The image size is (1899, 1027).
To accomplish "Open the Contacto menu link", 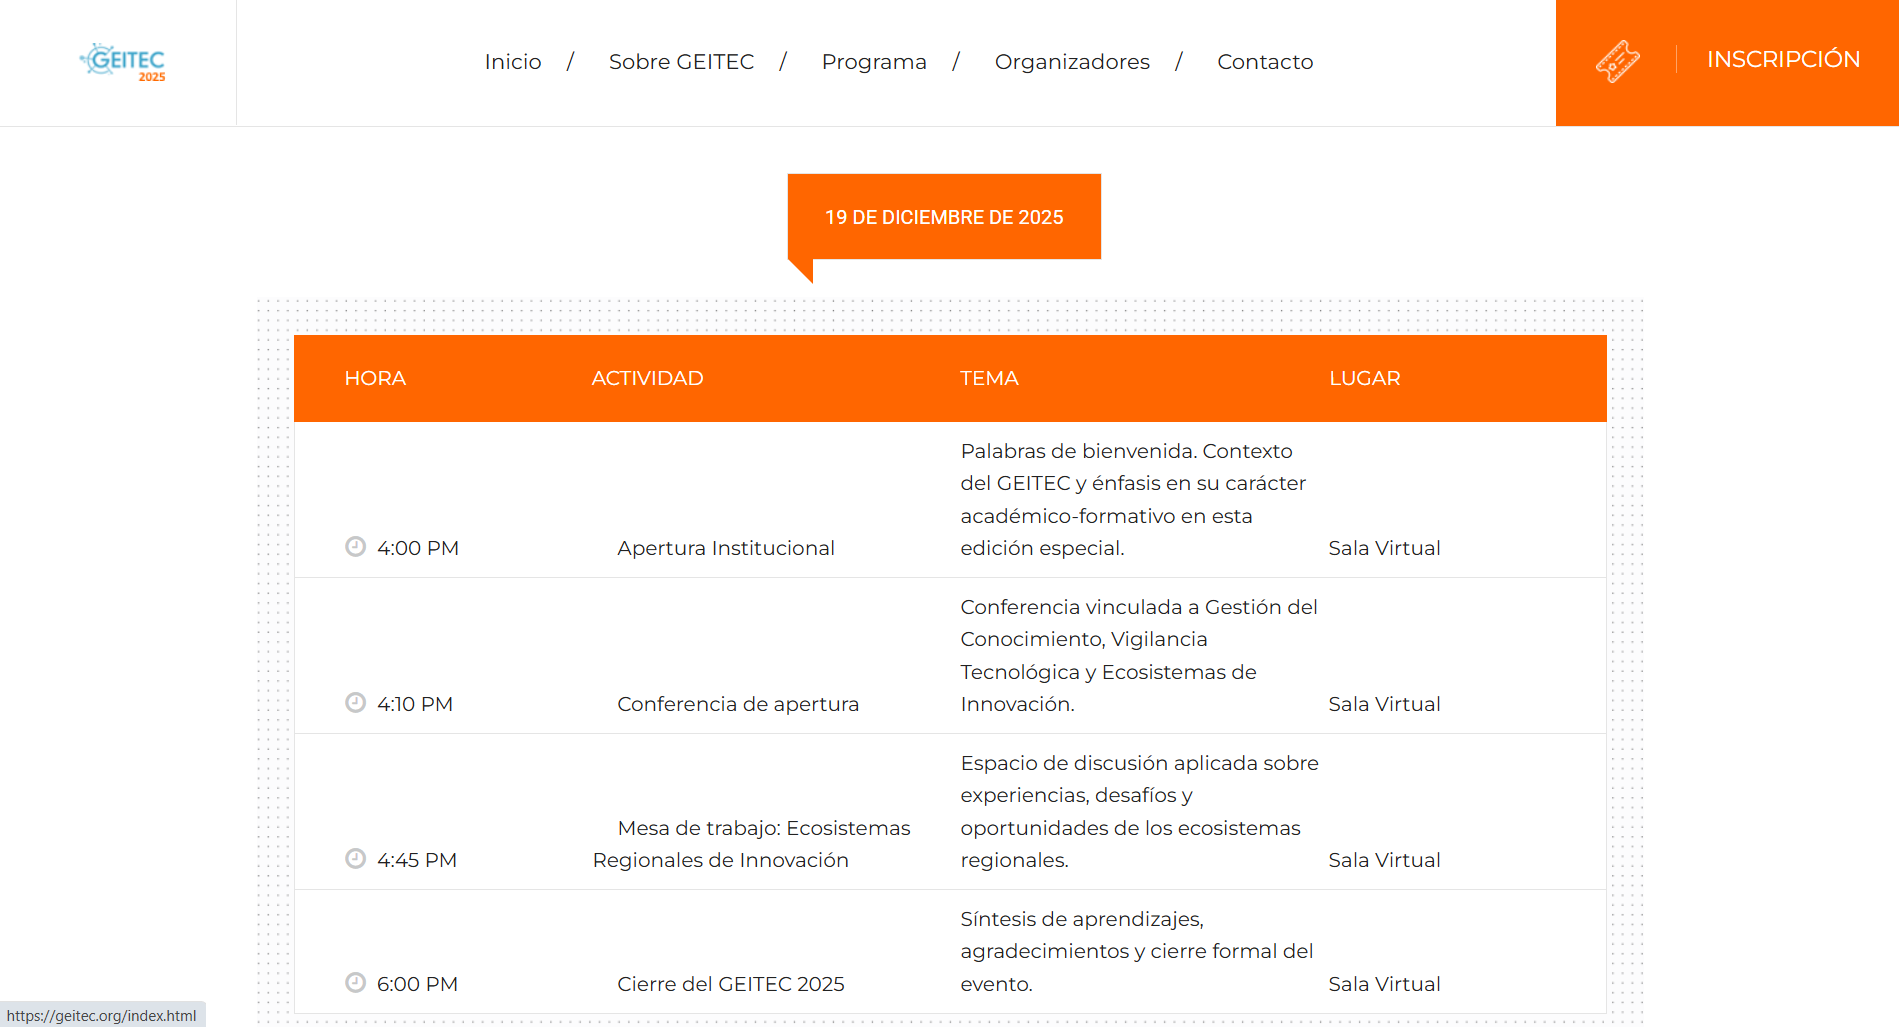I will tap(1264, 62).
